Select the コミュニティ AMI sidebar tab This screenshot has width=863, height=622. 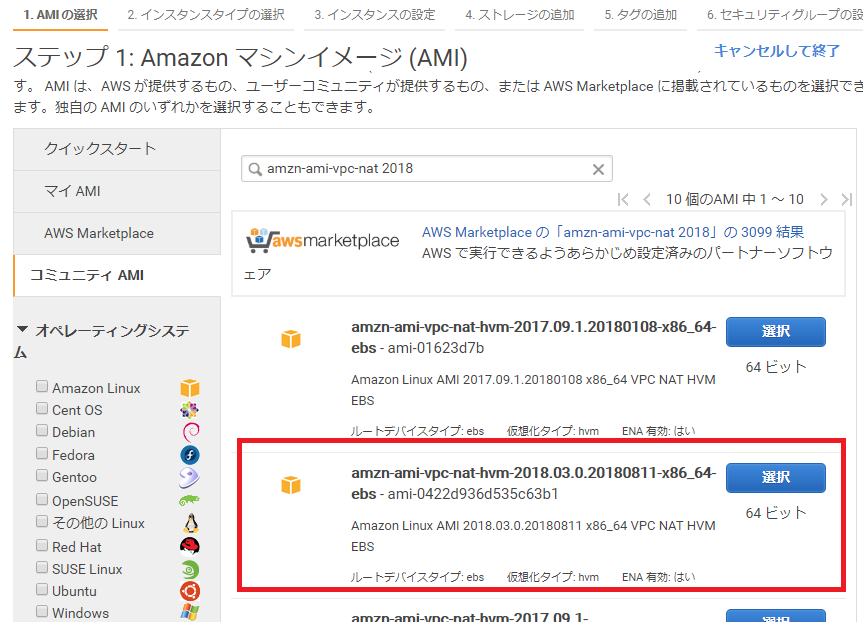coord(117,275)
